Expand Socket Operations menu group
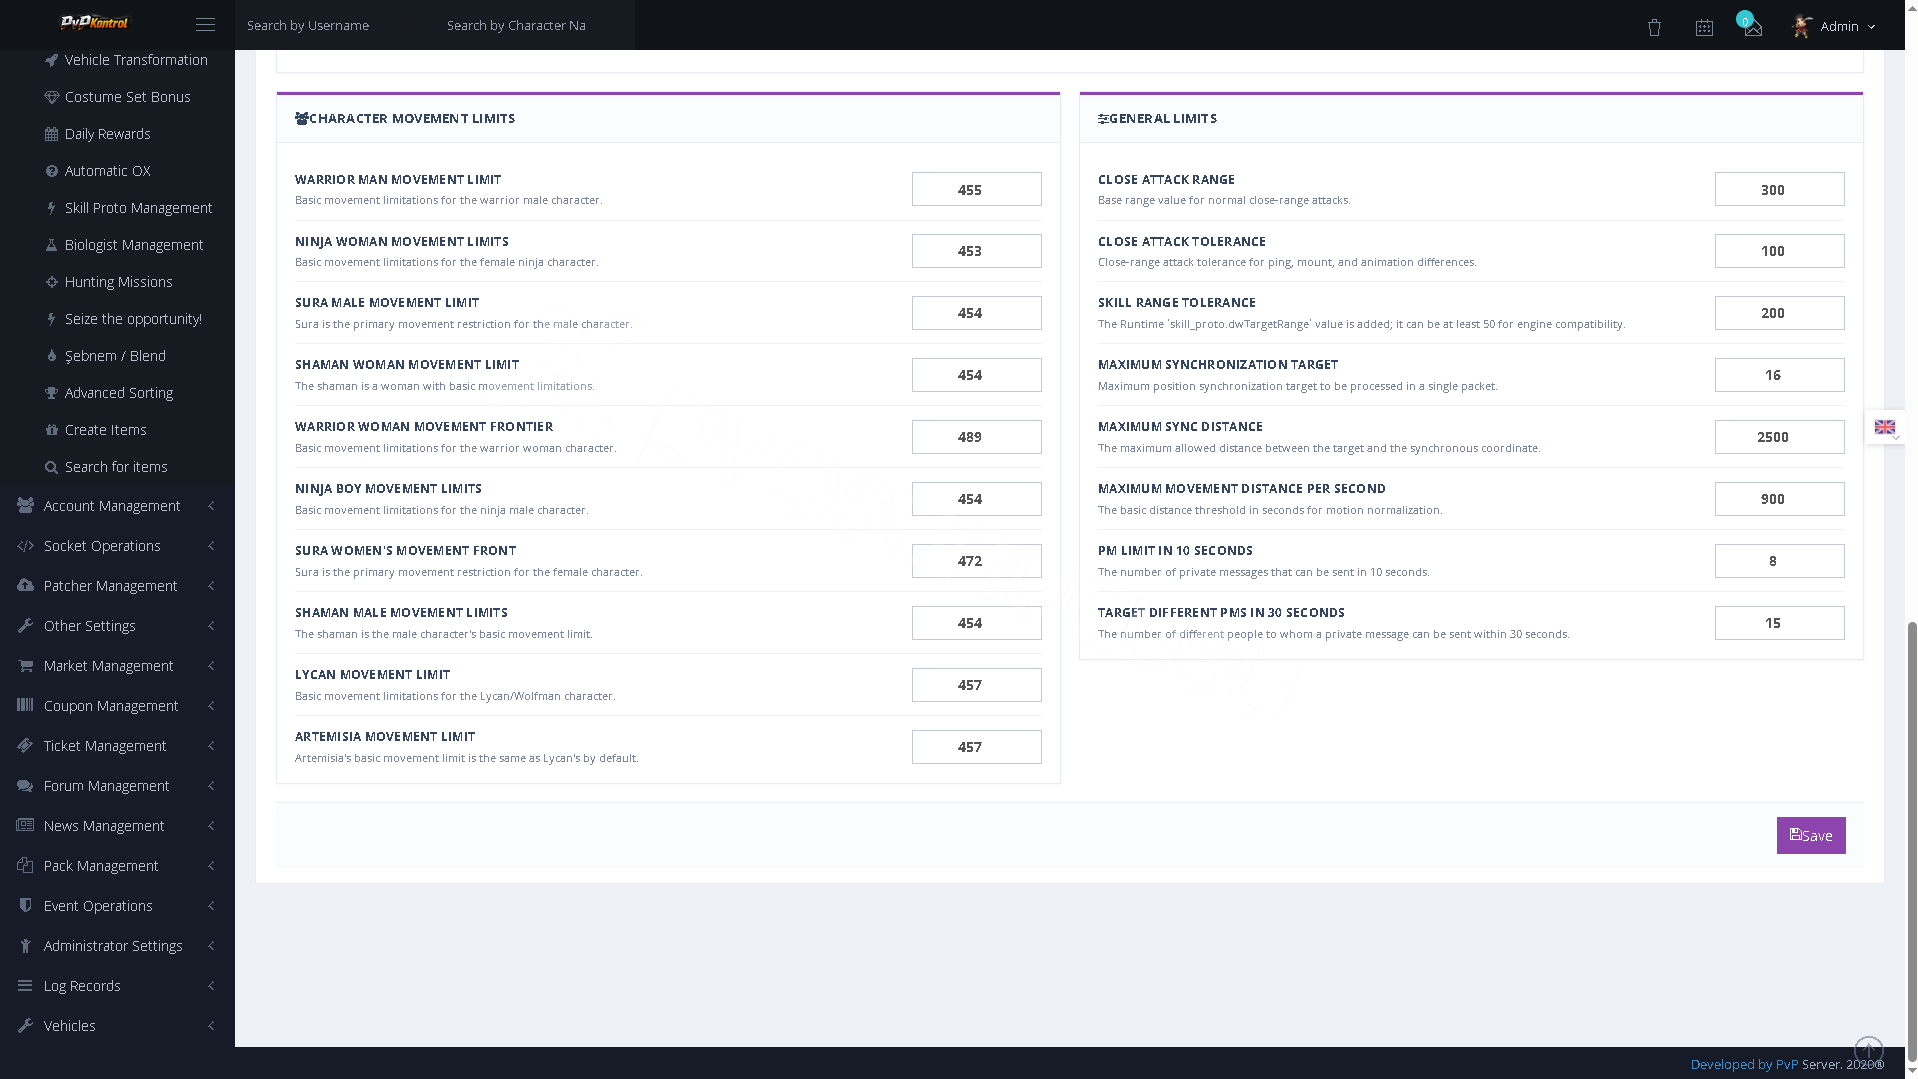This screenshot has height=1079, width=1918. 117,546
